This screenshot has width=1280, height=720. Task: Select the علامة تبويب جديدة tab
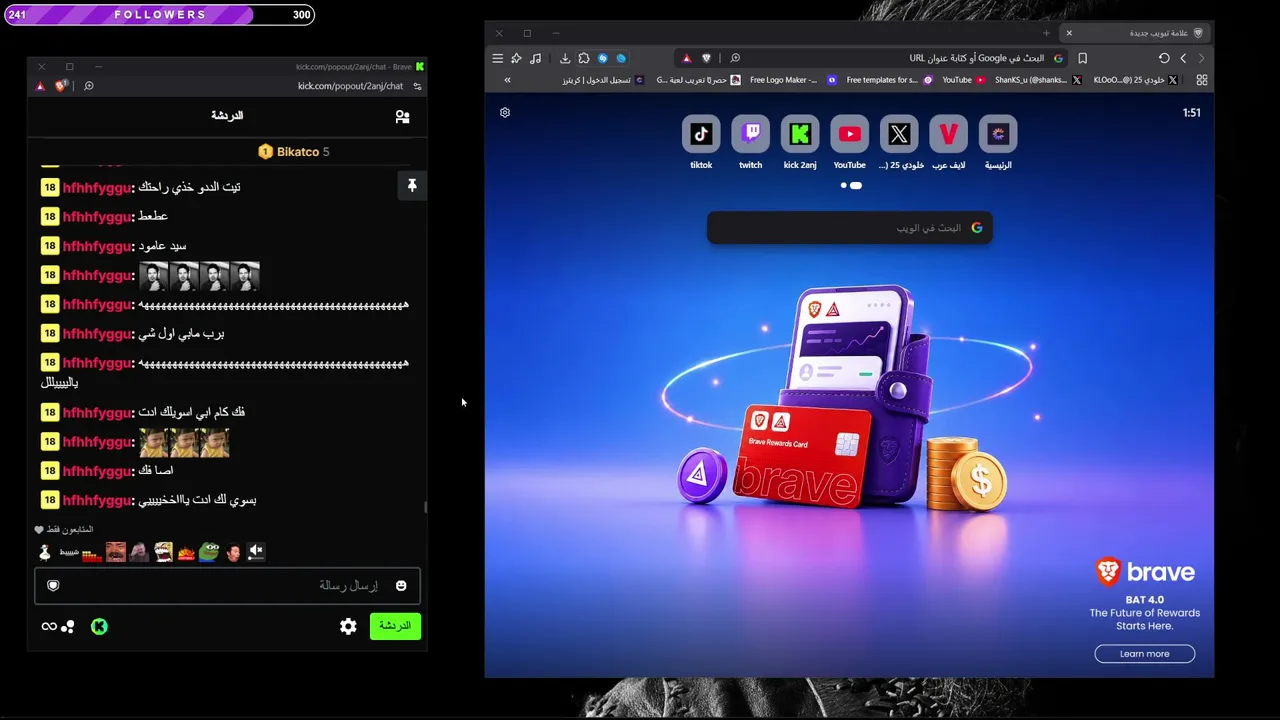1136,33
